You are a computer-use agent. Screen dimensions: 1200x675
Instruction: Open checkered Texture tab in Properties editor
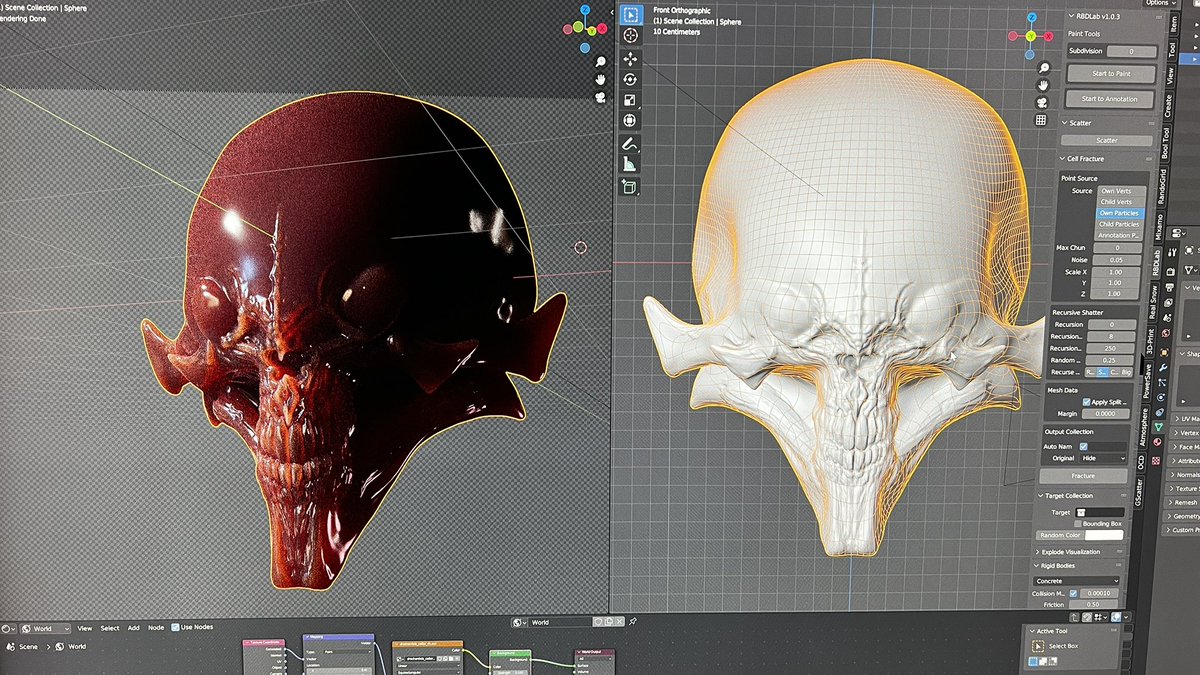click(x=1158, y=459)
